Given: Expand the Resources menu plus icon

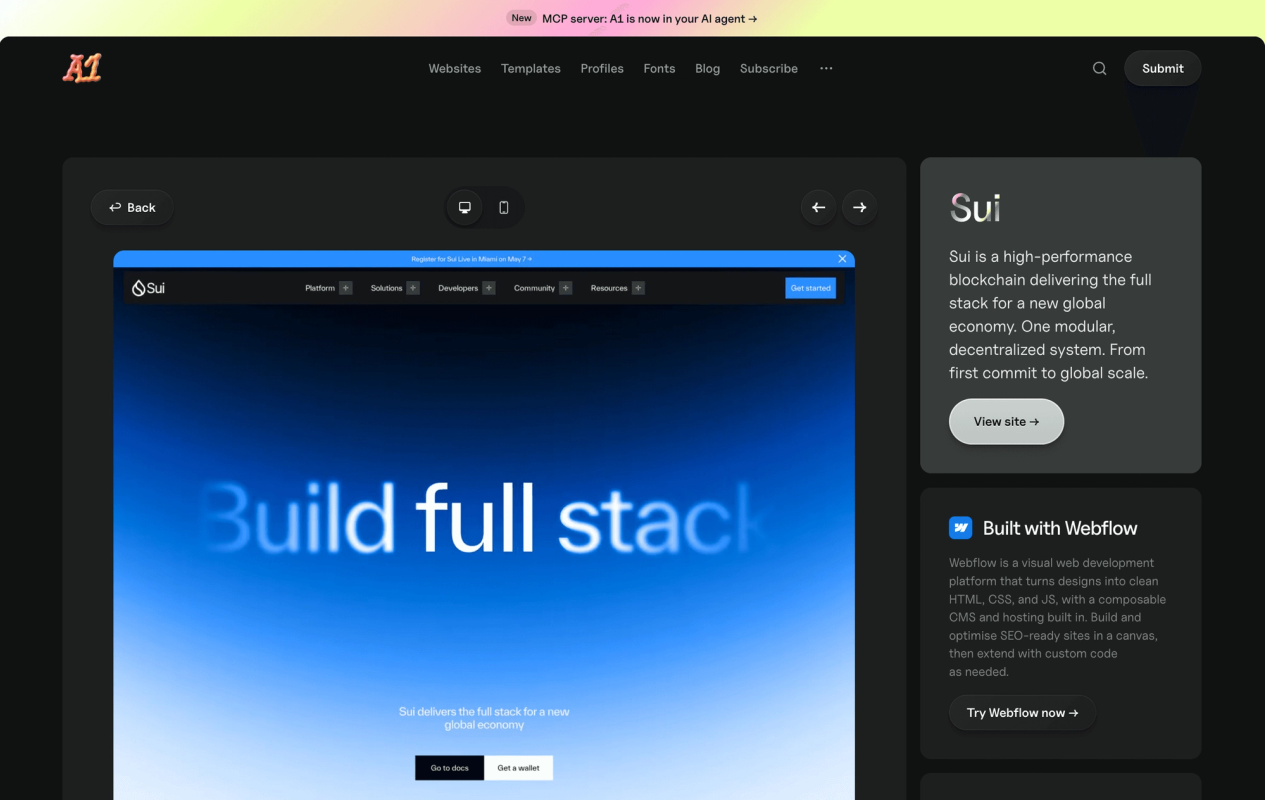Looking at the screenshot, I should tap(638, 288).
